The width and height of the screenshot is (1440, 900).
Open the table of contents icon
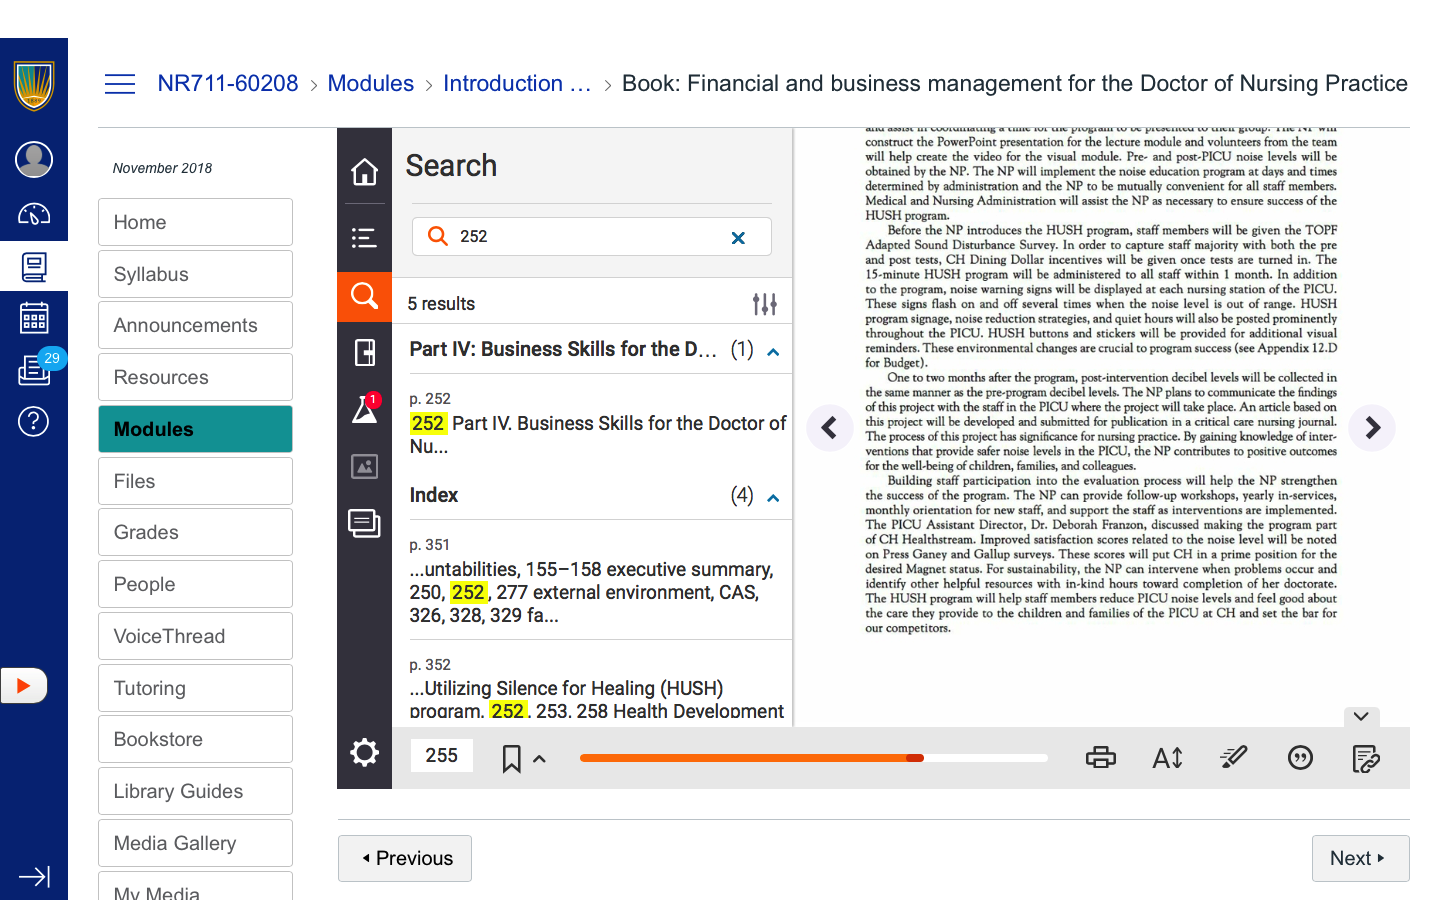[364, 237]
